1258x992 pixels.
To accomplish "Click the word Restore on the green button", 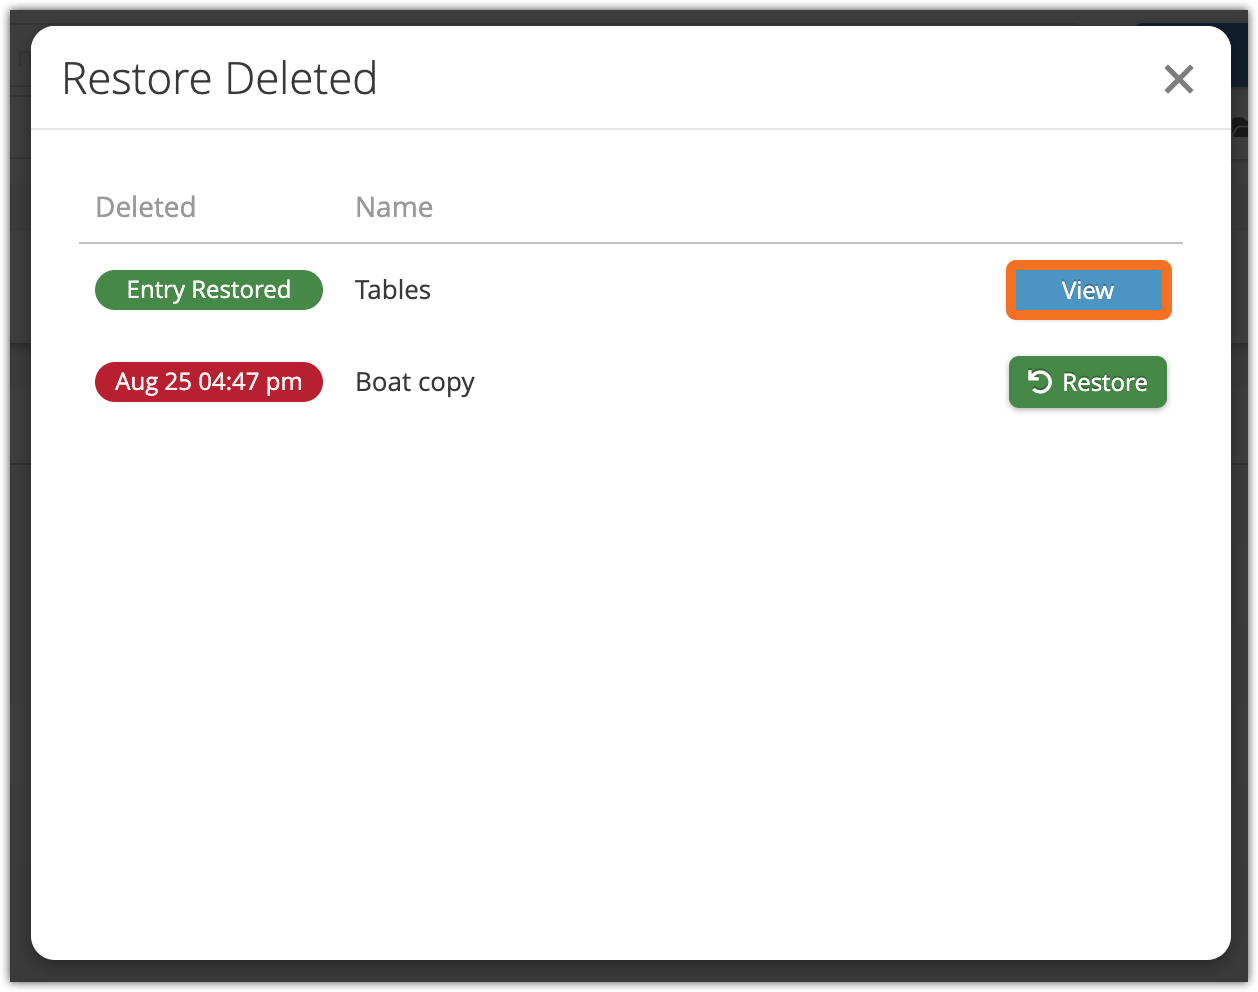I will pyautogui.click(x=1105, y=382).
